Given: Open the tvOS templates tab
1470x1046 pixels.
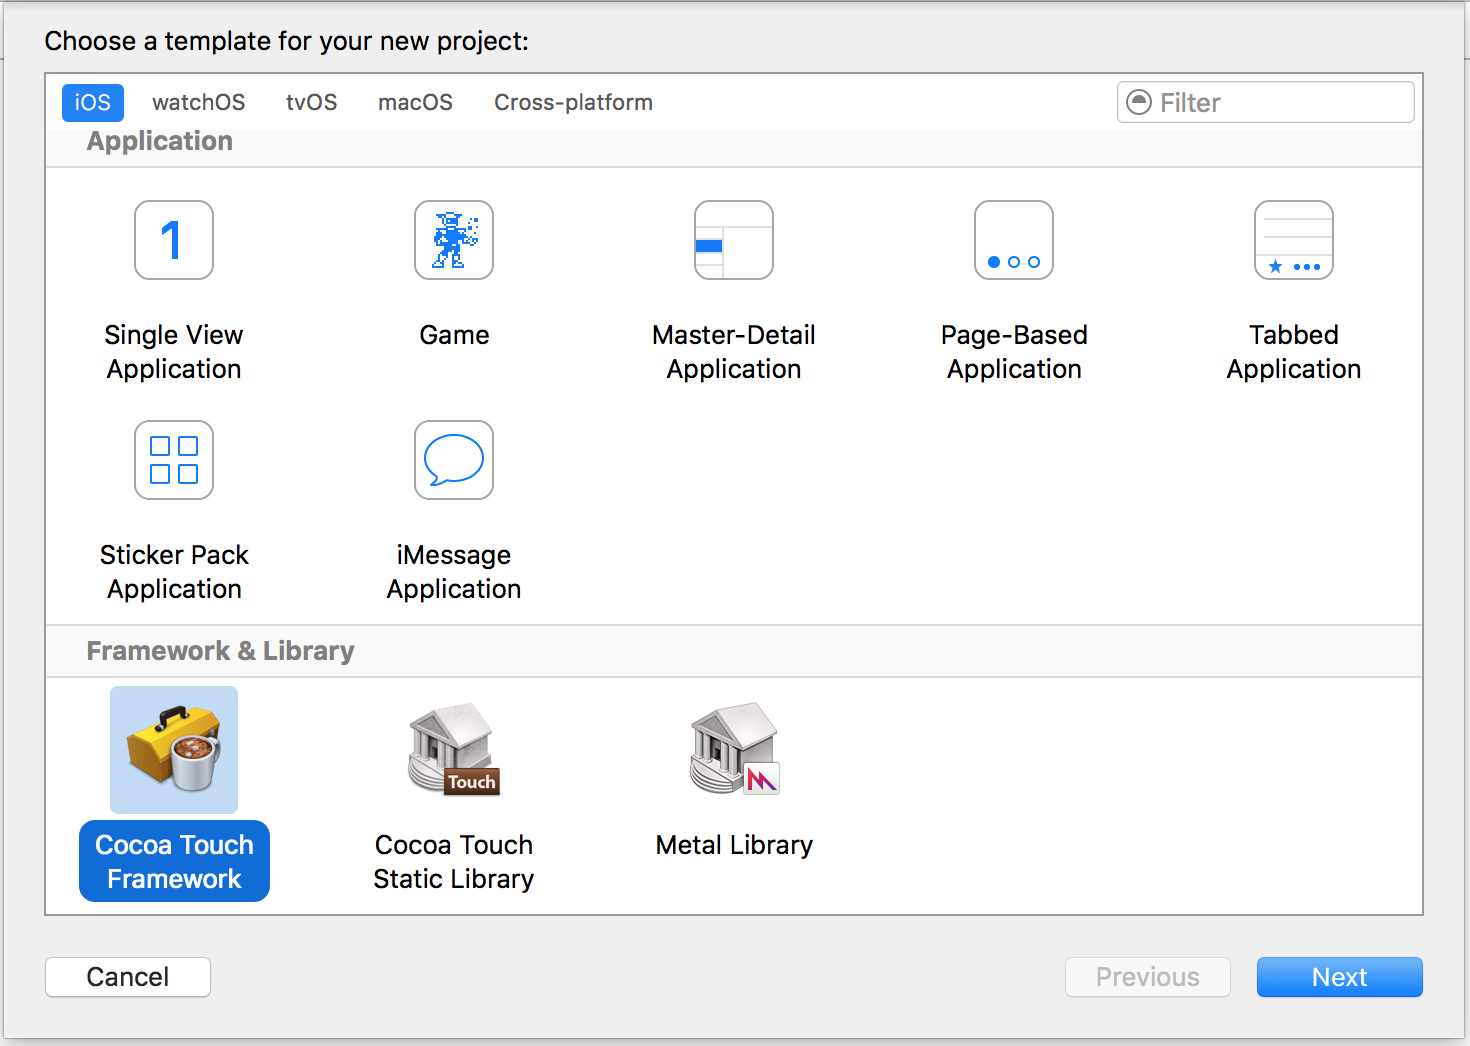Looking at the screenshot, I should (x=311, y=103).
